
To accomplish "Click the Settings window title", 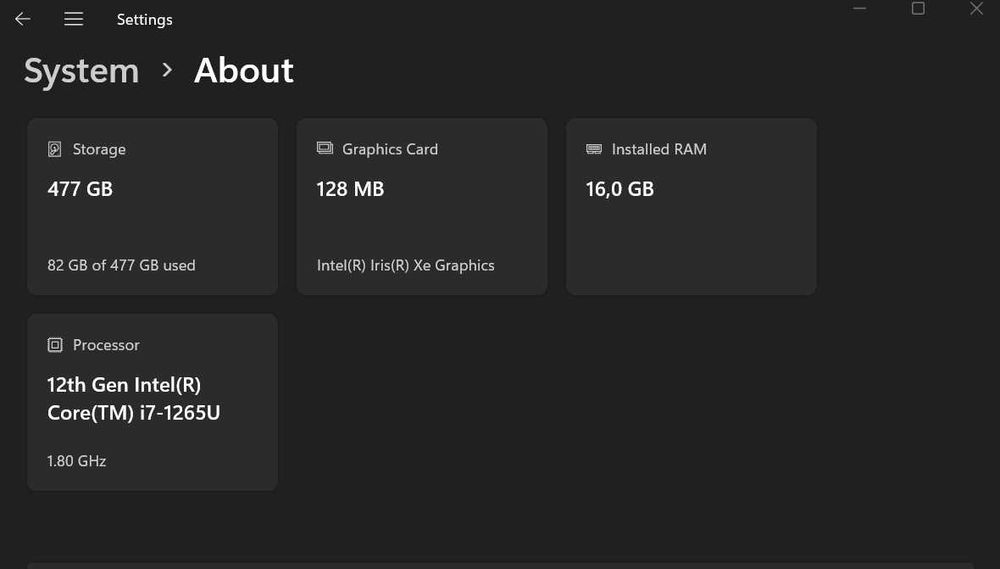I will 144,20.
